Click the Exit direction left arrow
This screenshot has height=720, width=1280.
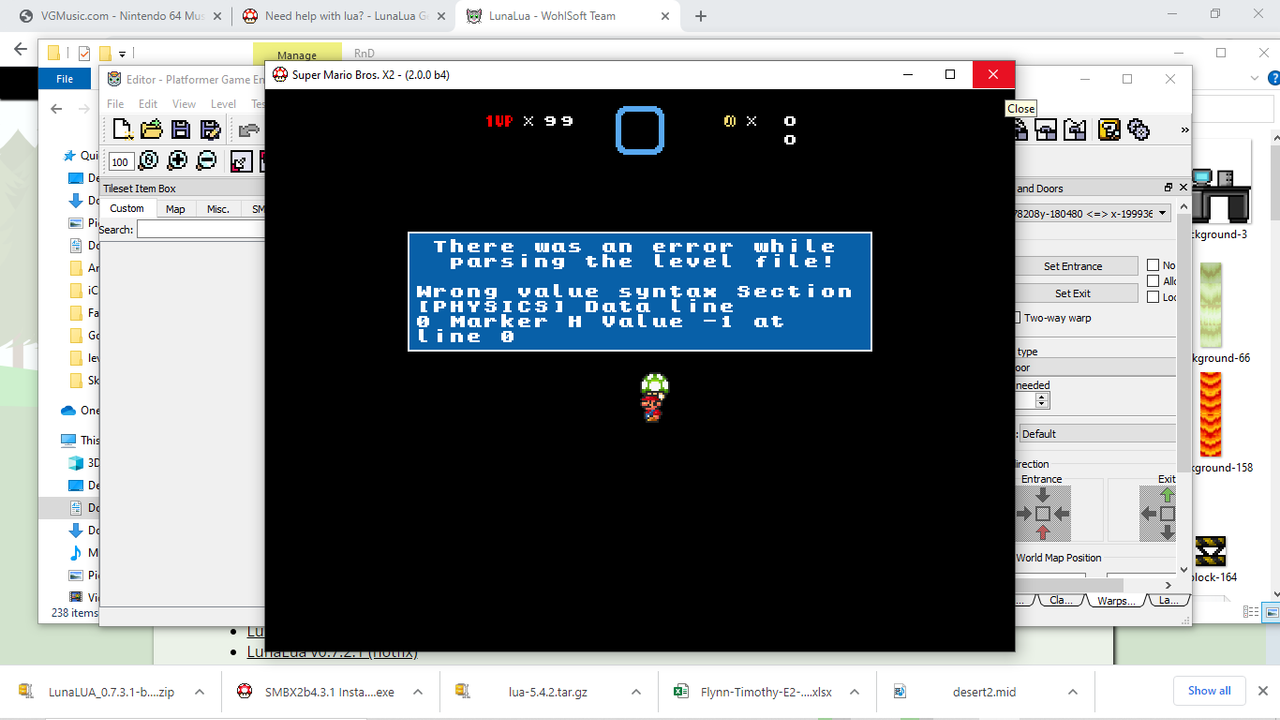[x=1148, y=513]
